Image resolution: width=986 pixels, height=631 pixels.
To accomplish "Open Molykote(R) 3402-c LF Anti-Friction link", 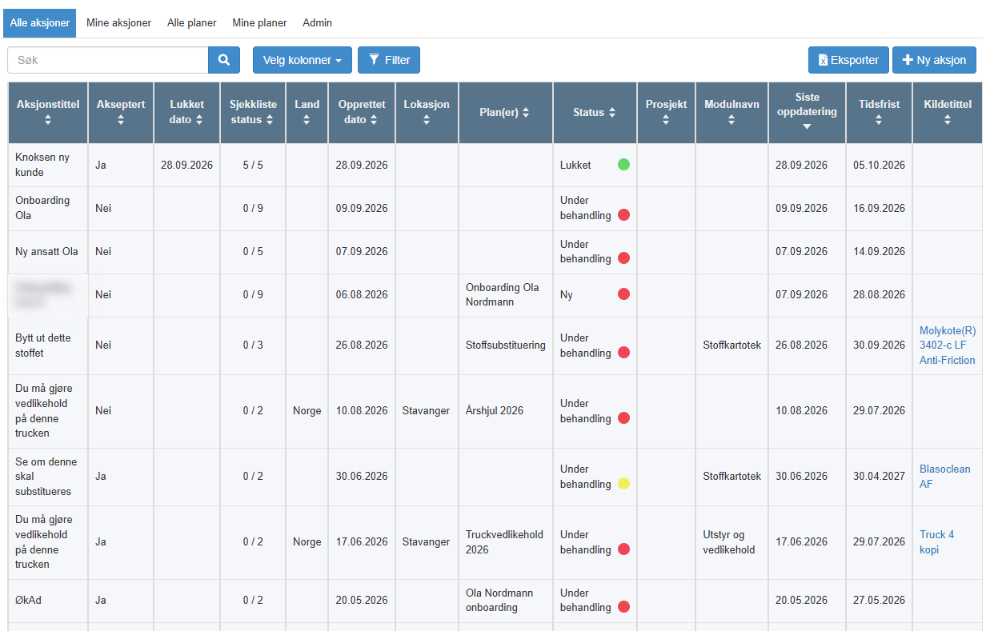I will tap(947, 345).
